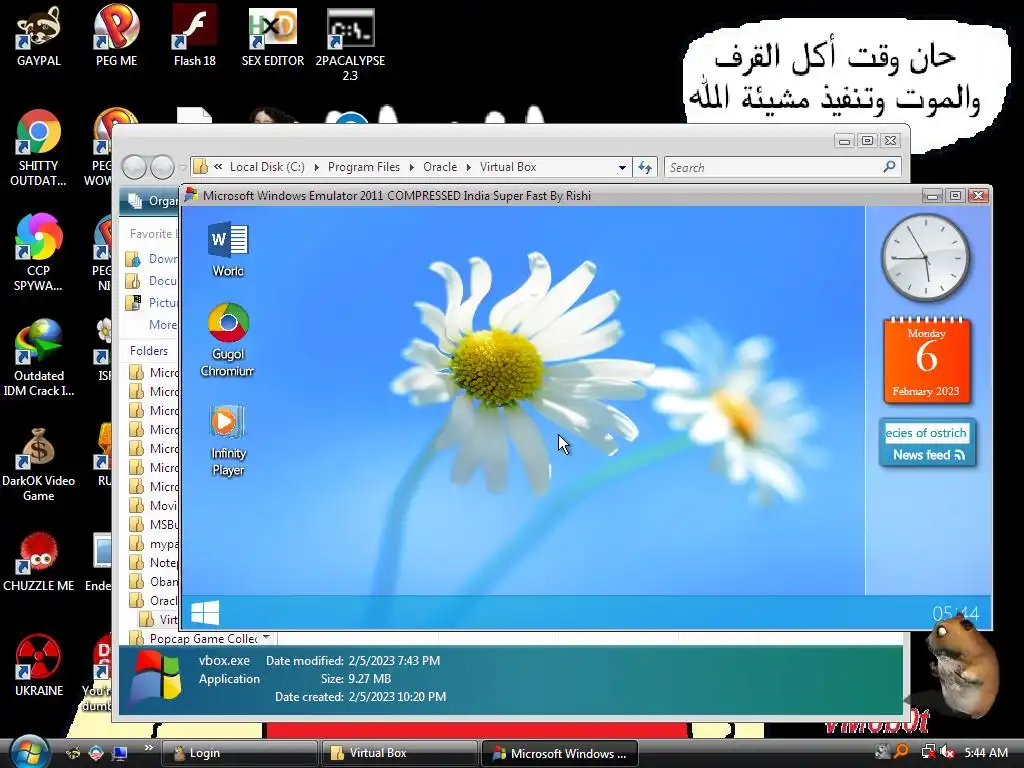Open Infinity Player in the emulator
The width and height of the screenshot is (1024, 768).
pos(228,440)
